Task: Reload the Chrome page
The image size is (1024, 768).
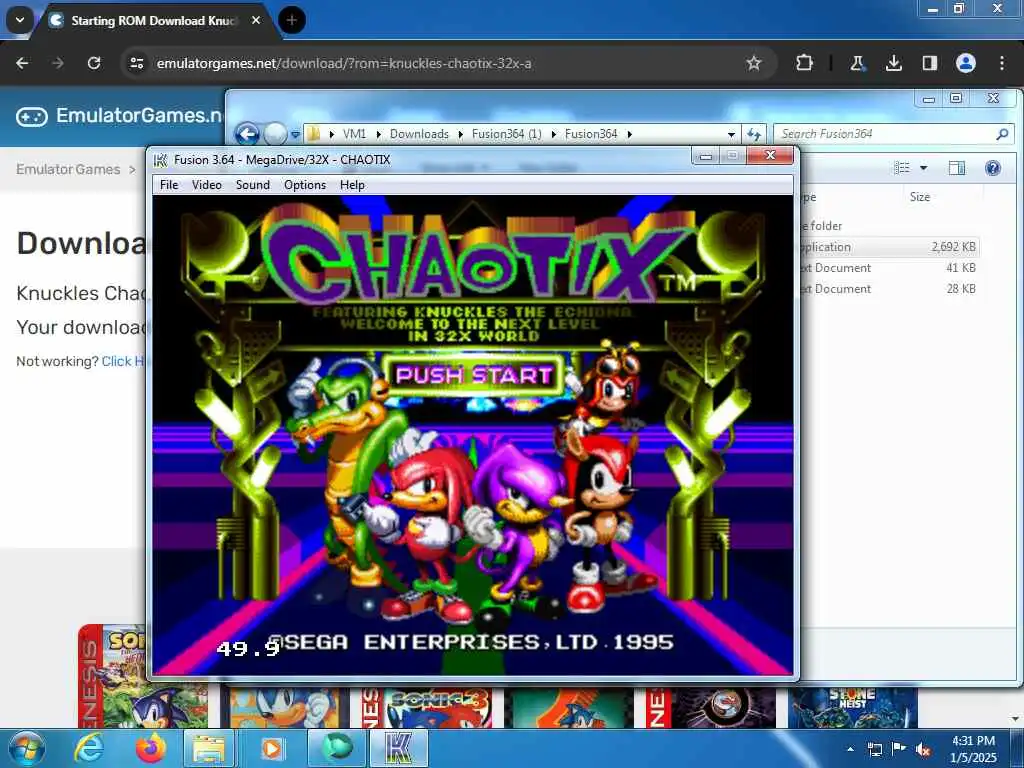Action: [x=94, y=63]
